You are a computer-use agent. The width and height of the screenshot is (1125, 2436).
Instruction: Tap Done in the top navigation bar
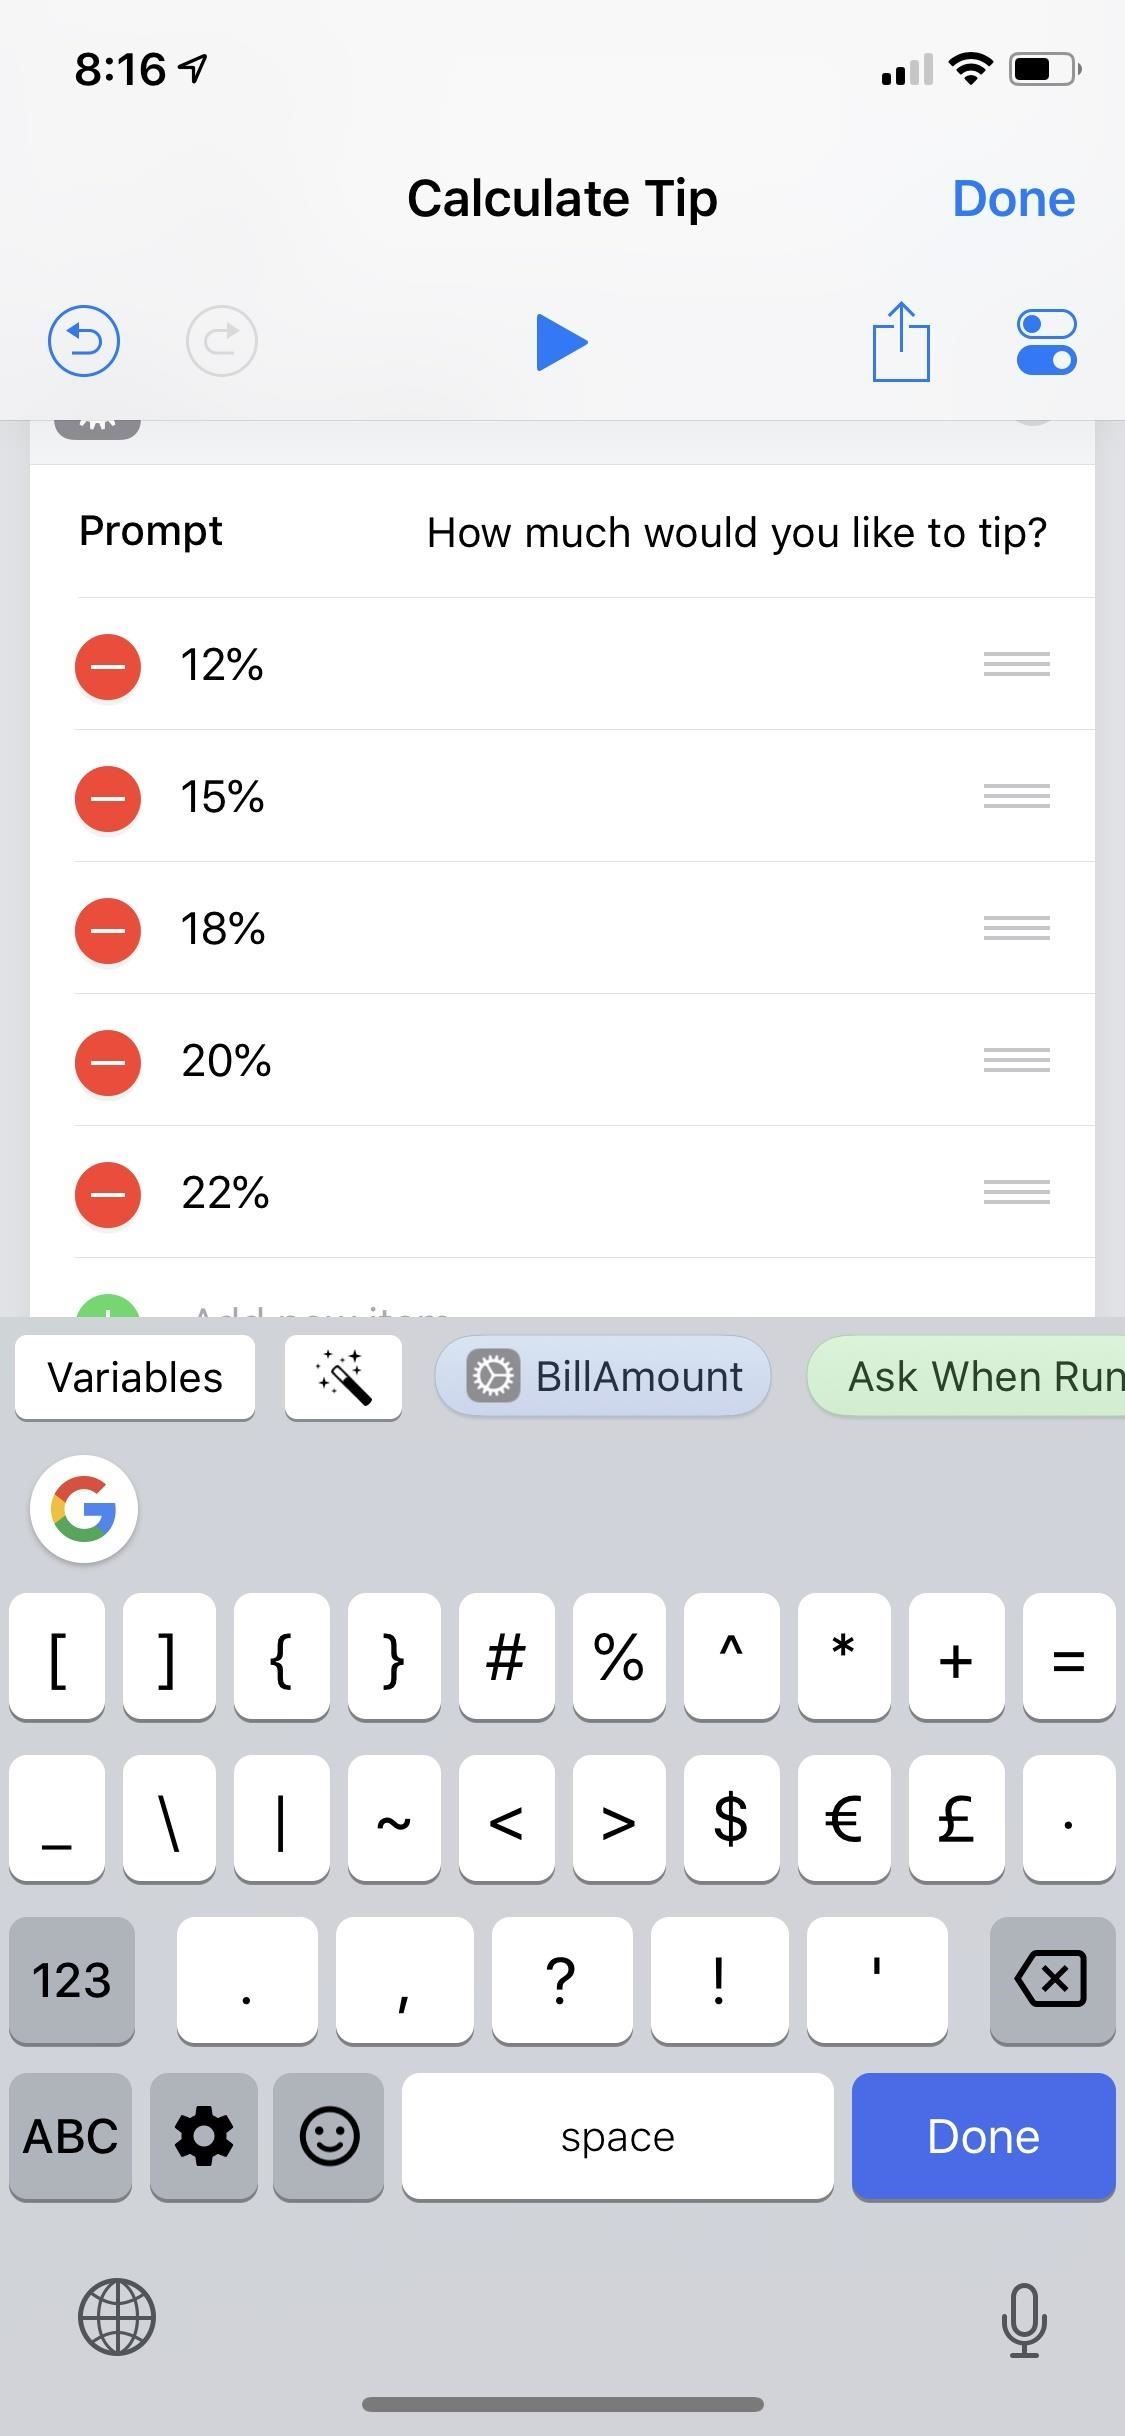click(x=1013, y=199)
